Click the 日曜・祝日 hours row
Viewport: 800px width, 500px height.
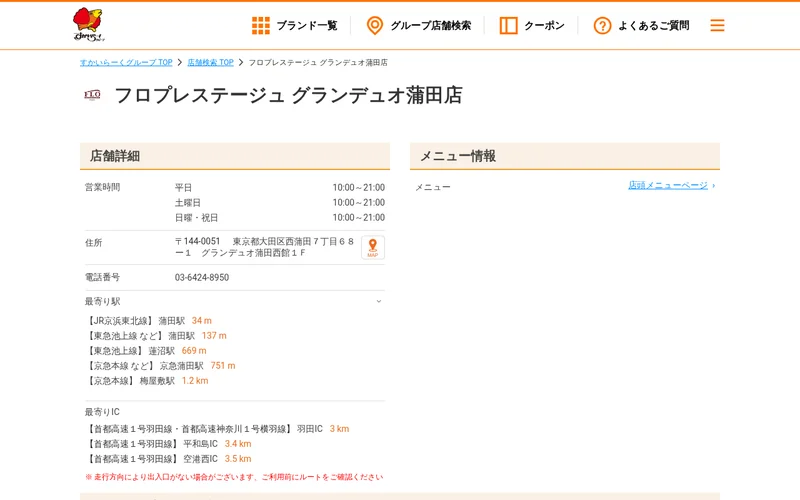coord(280,218)
